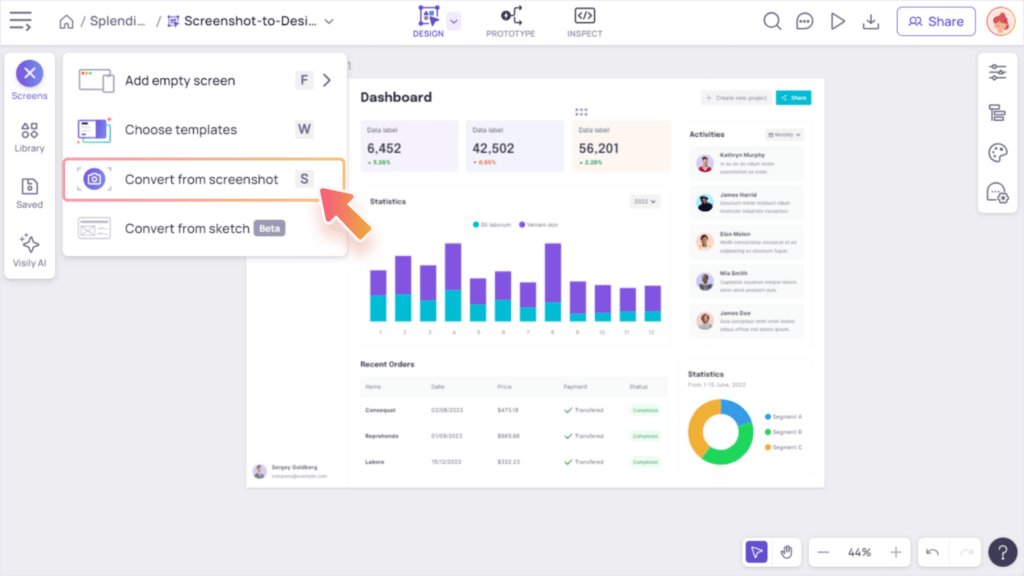Expand the Design mode dropdown arrow

[454, 22]
